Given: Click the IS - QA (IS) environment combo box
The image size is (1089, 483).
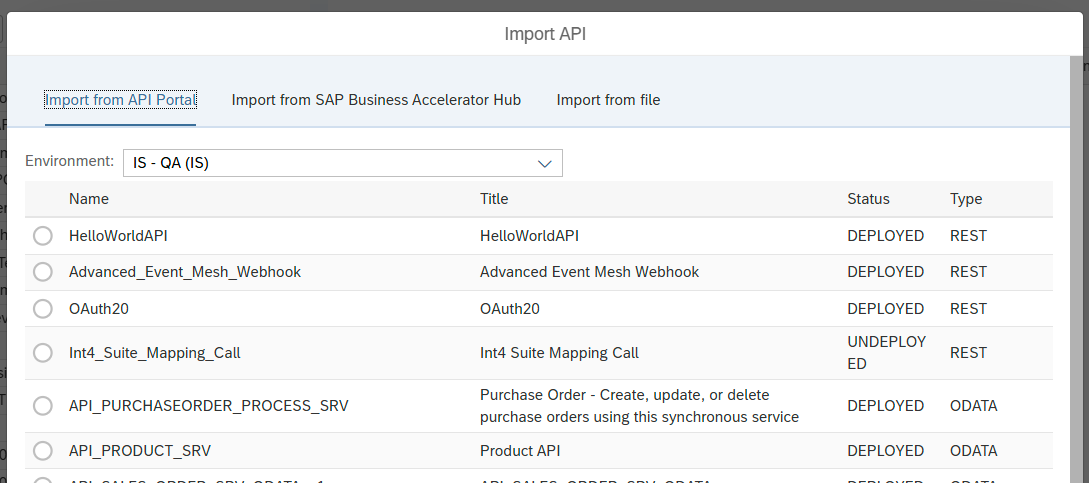Looking at the screenshot, I should [x=330, y=163].
